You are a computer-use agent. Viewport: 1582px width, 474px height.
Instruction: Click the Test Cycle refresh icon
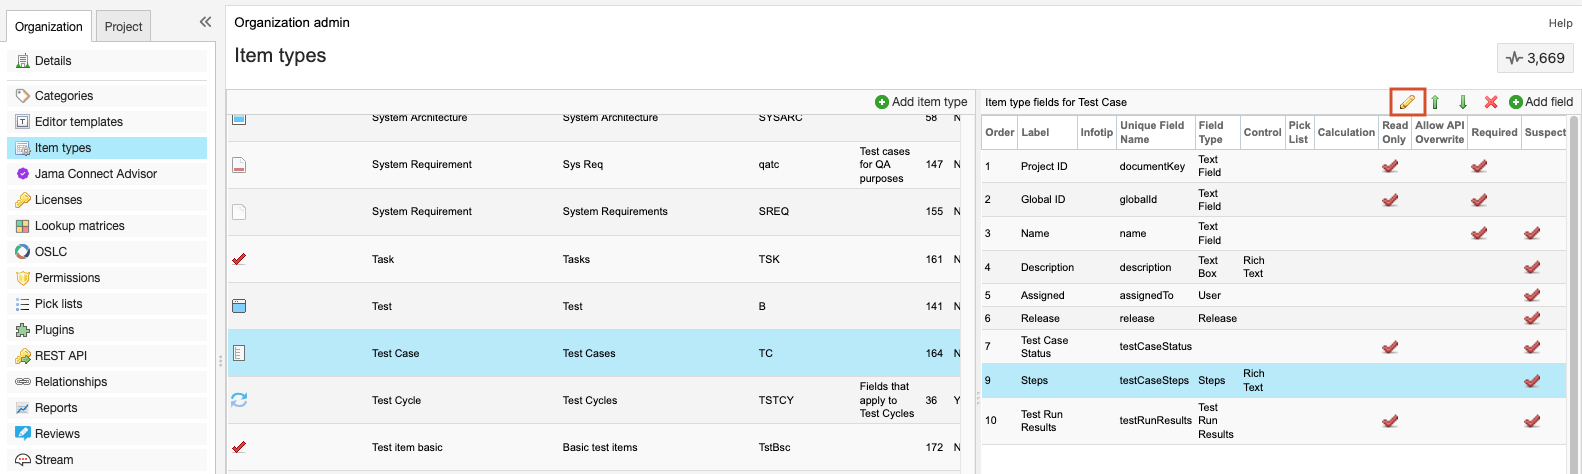click(x=239, y=400)
